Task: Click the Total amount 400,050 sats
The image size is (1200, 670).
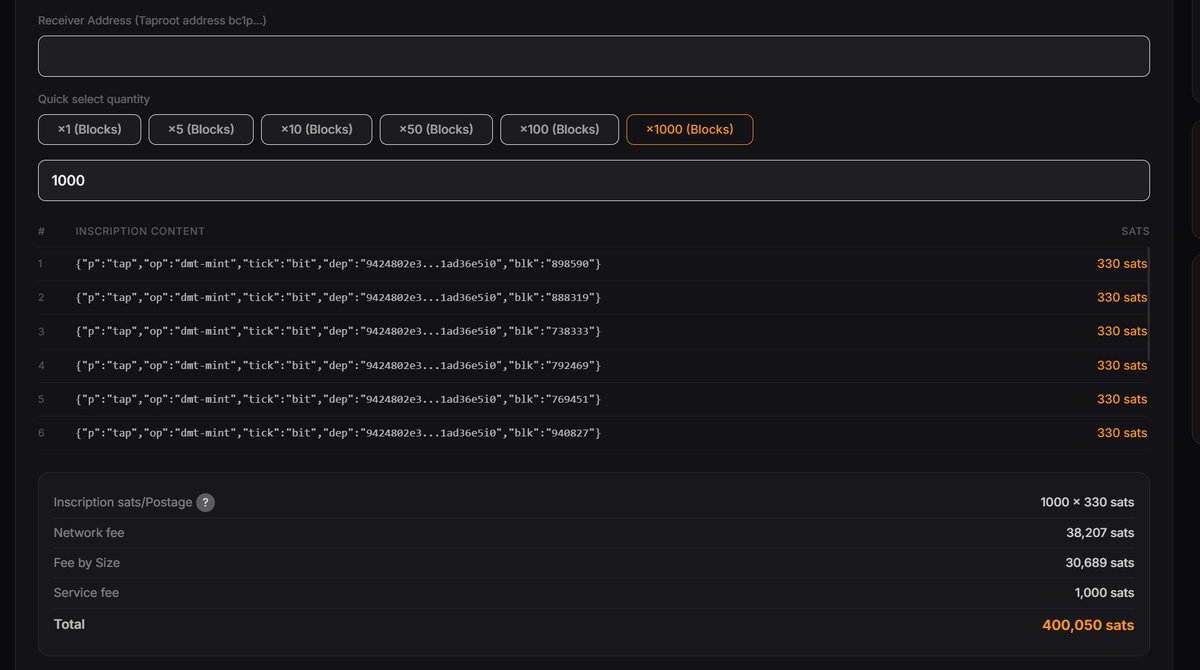Action: click(1088, 625)
